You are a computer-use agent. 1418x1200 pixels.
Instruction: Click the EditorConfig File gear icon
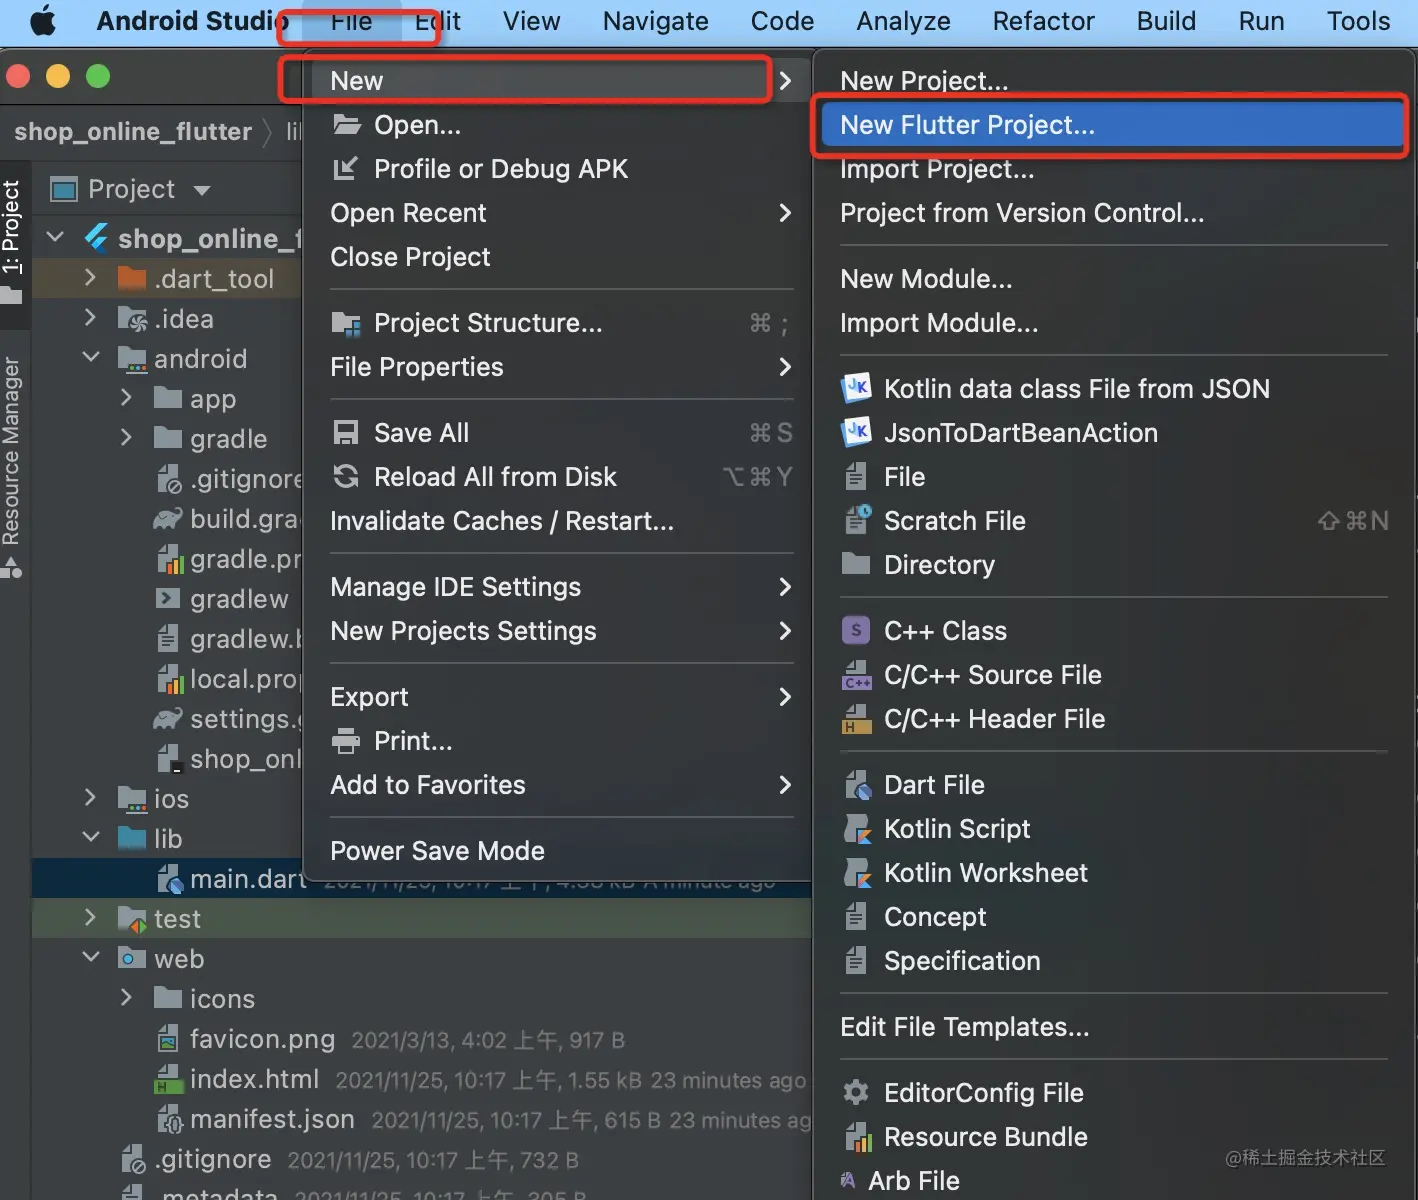[x=856, y=1092]
